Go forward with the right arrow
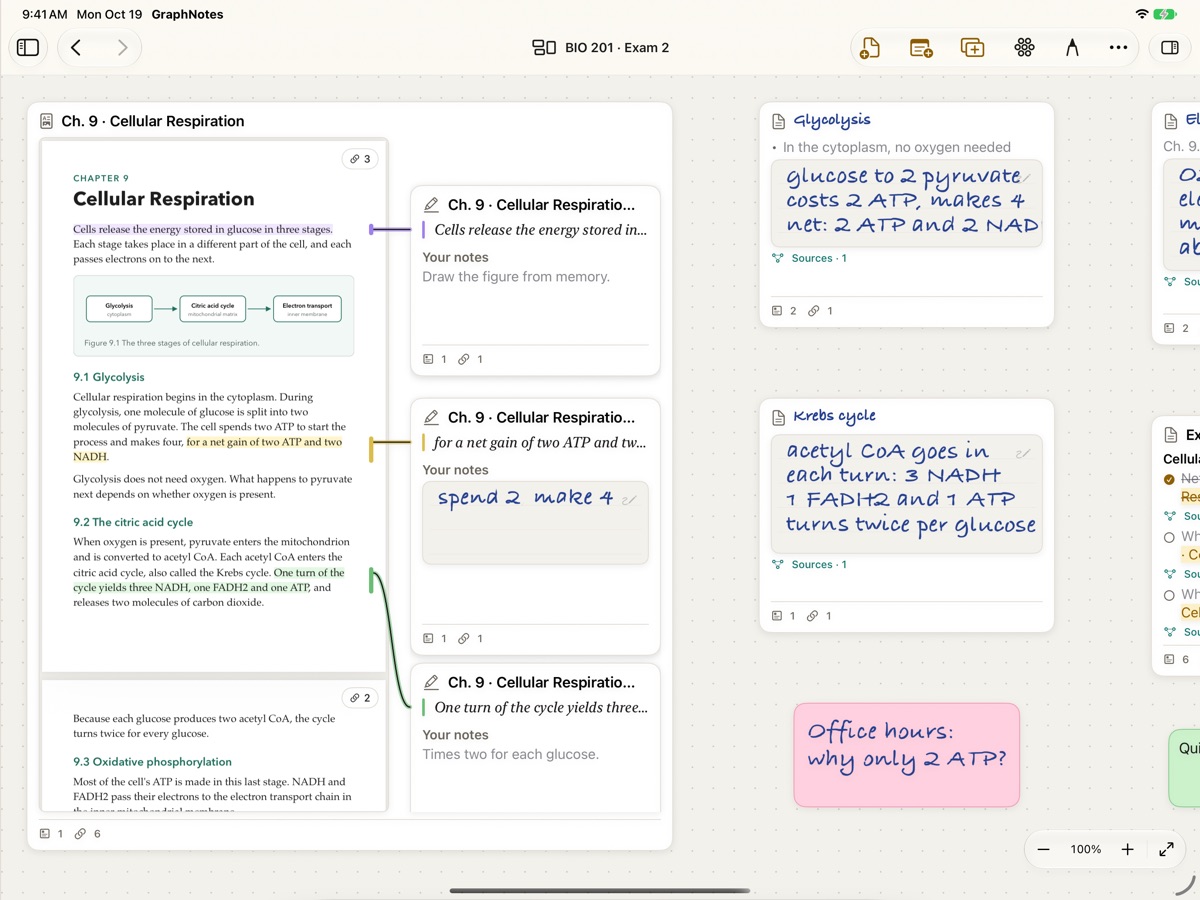The height and width of the screenshot is (900, 1200). tap(122, 47)
